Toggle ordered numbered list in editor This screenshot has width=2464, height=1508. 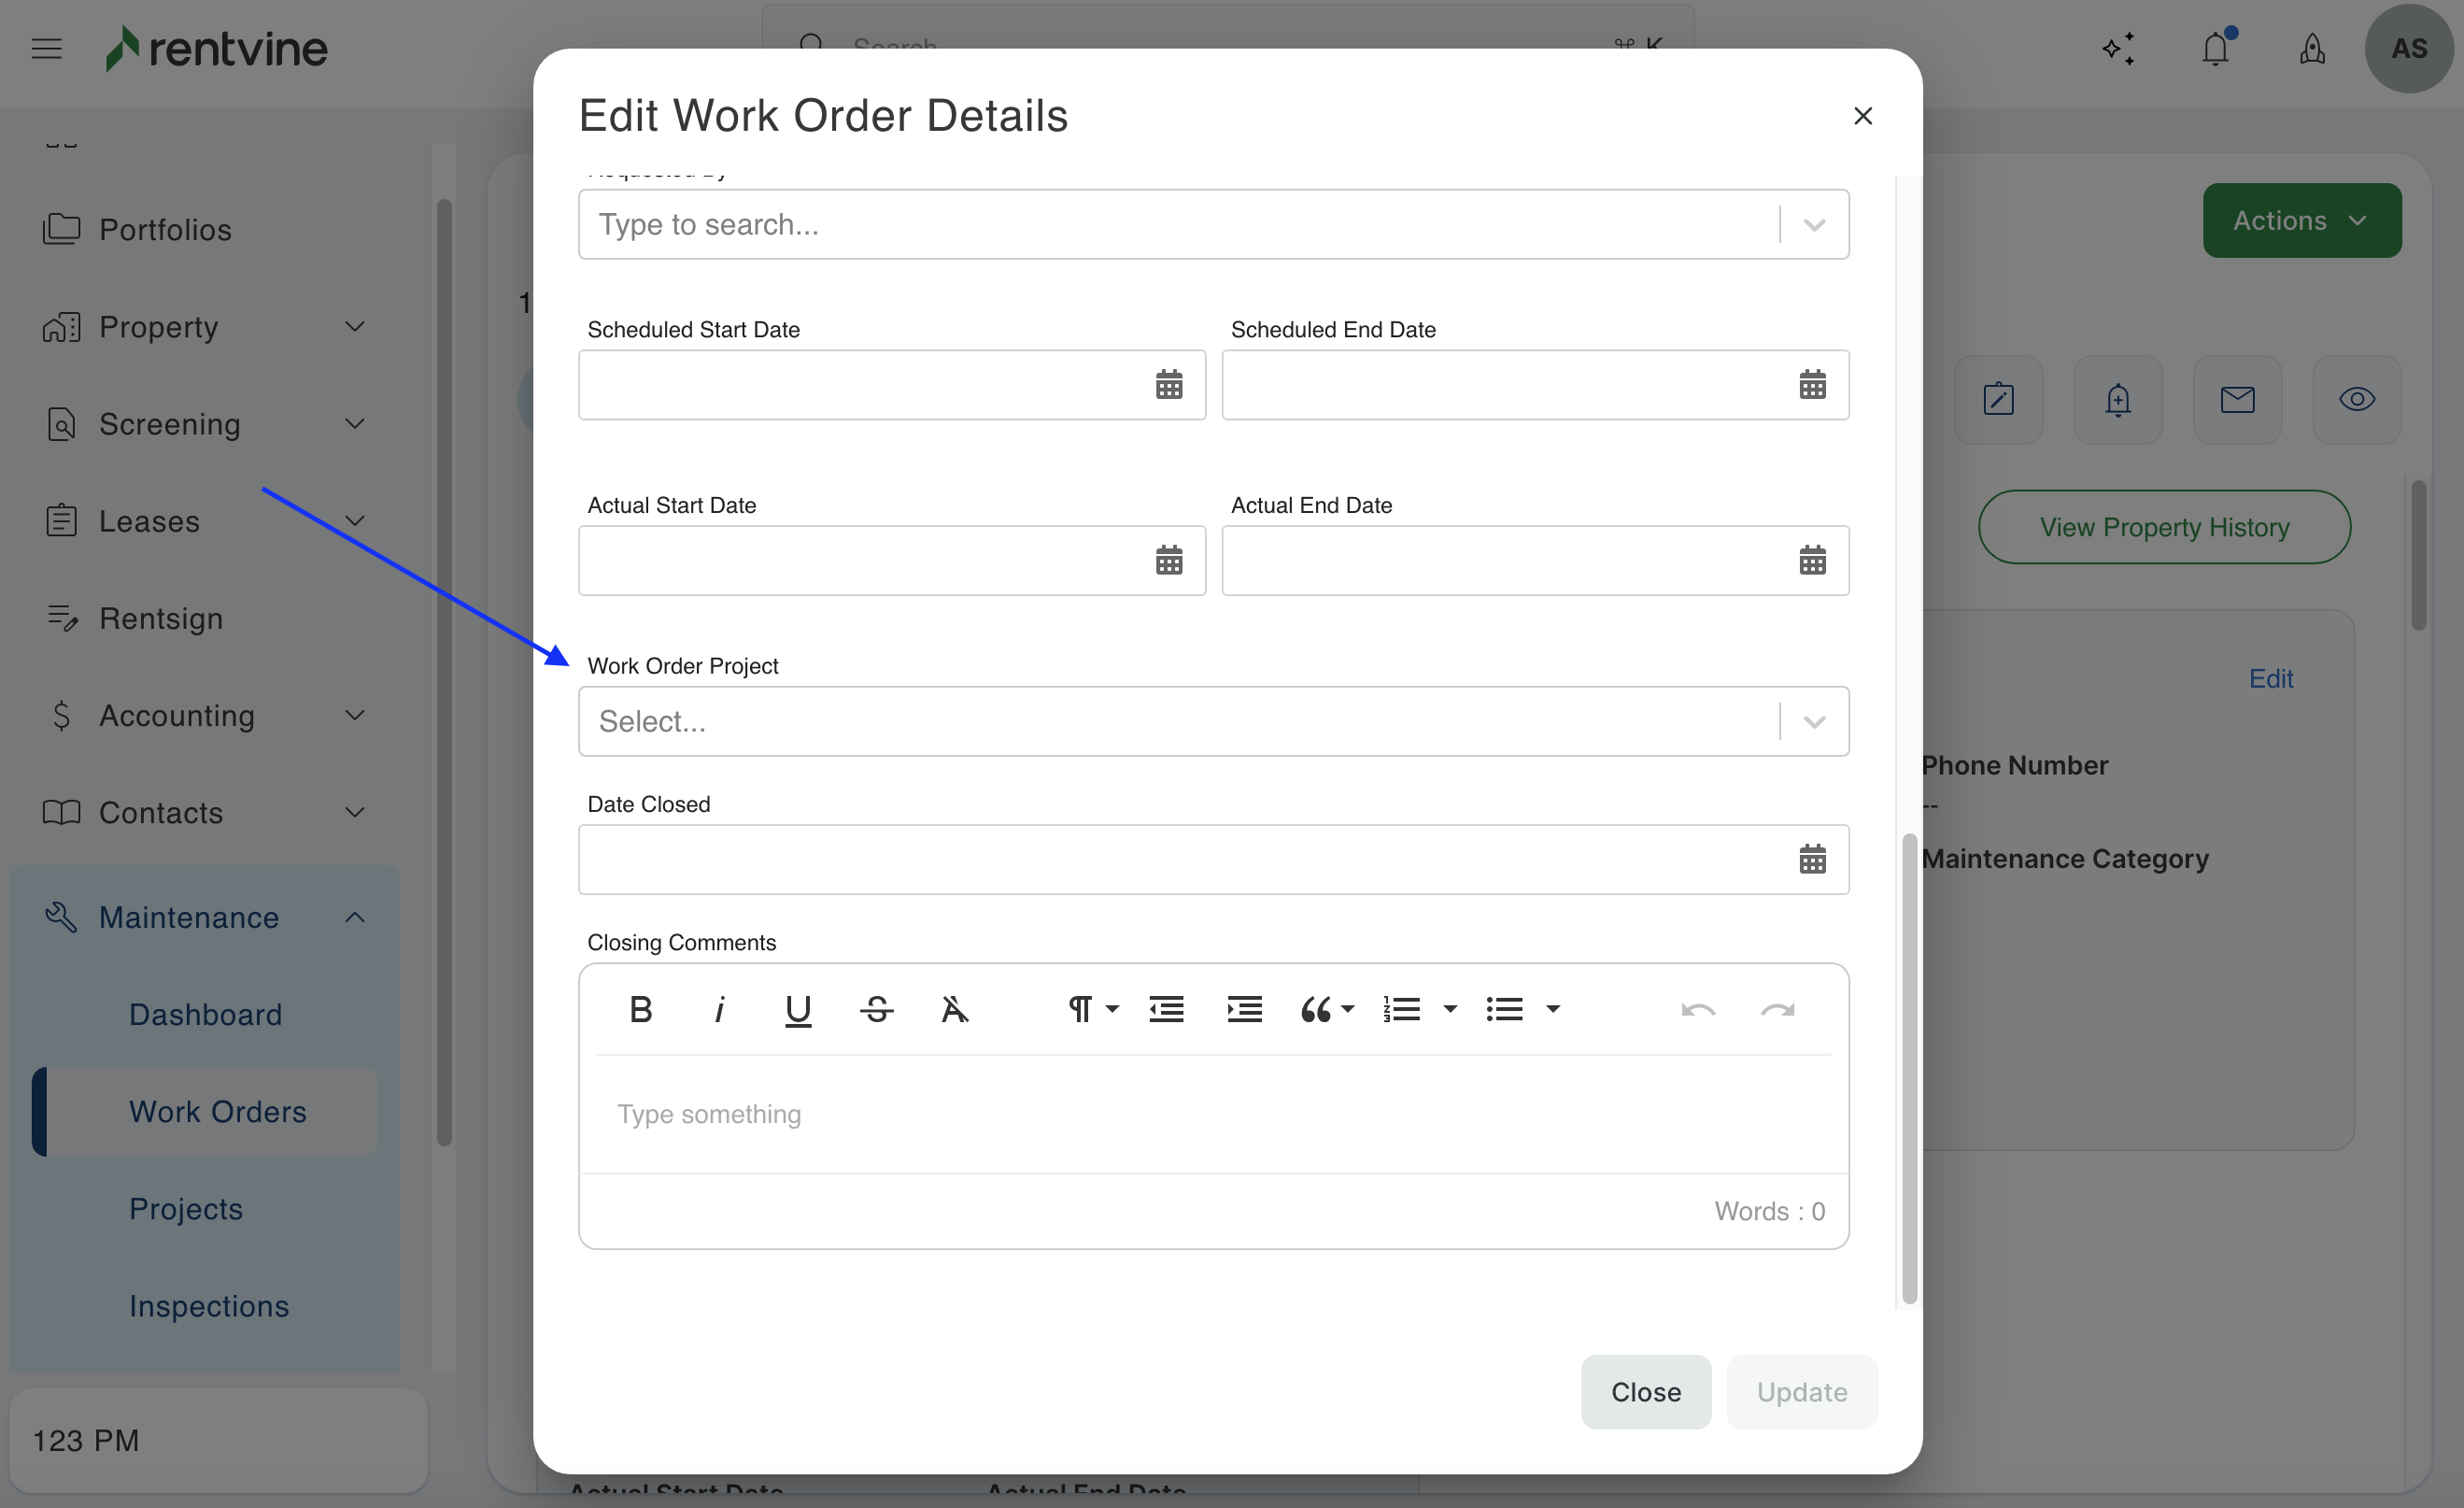coord(1401,1010)
